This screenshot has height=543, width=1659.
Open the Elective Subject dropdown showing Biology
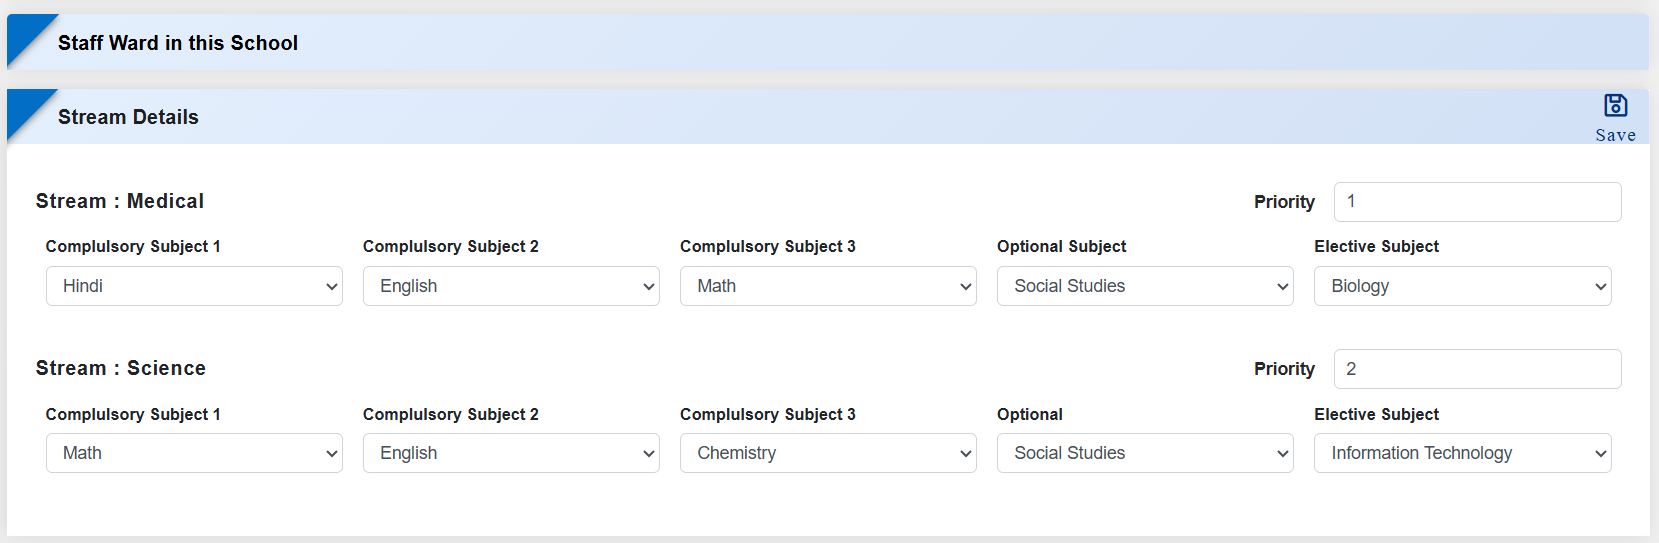(1461, 286)
